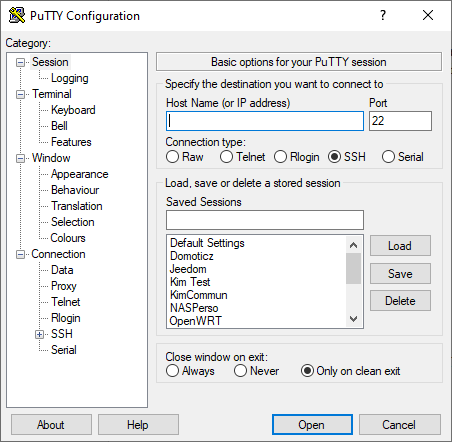Close the PuTTY Configuration window
This screenshot has height=442, width=452.
[x=428, y=15]
